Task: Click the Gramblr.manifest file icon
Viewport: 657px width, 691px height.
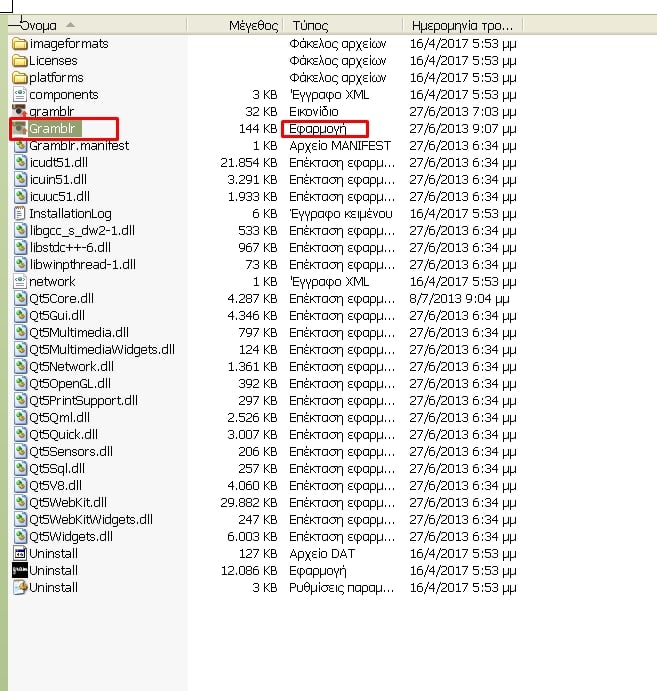Action: 20,145
